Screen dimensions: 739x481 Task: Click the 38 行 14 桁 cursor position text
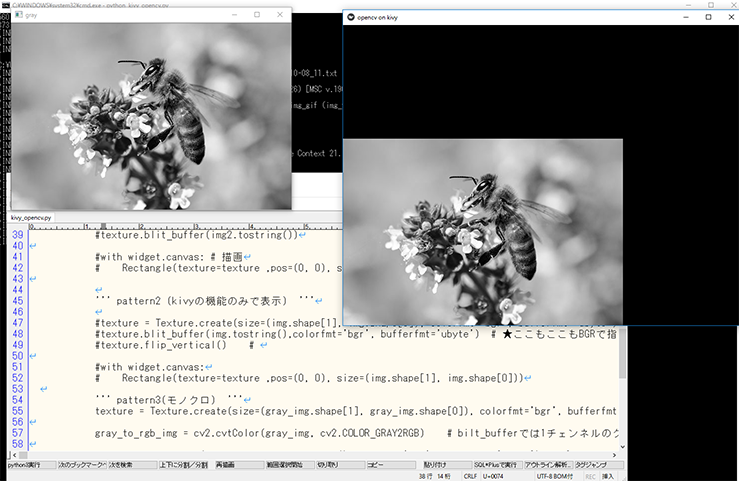(x=435, y=476)
